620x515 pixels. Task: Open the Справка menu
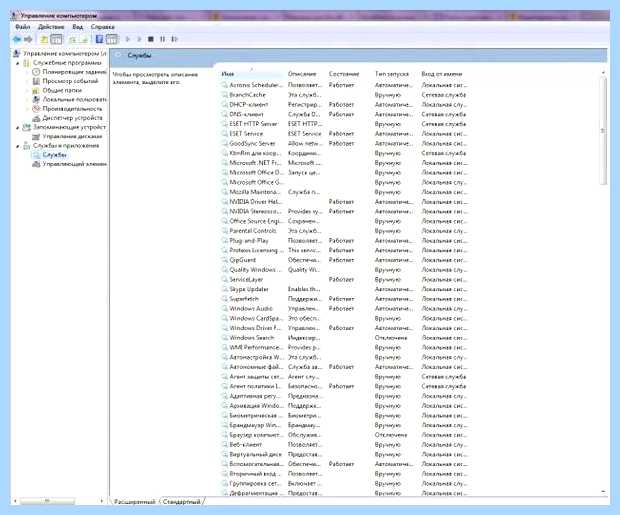tap(102, 27)
